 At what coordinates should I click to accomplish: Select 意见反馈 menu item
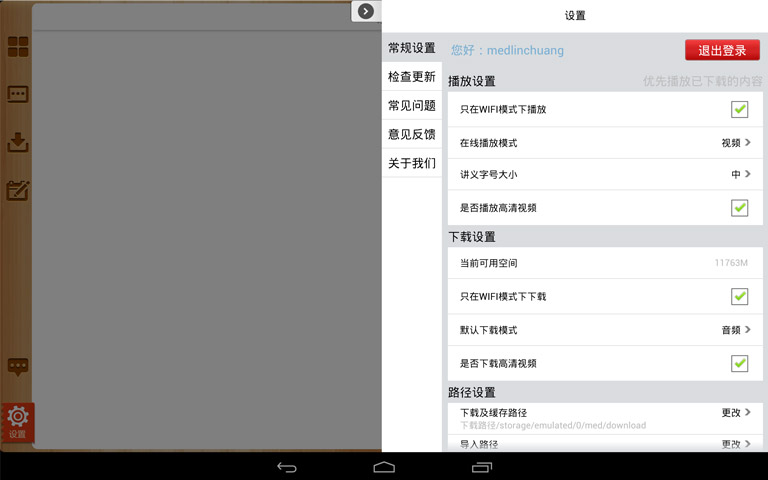(411, 134)
